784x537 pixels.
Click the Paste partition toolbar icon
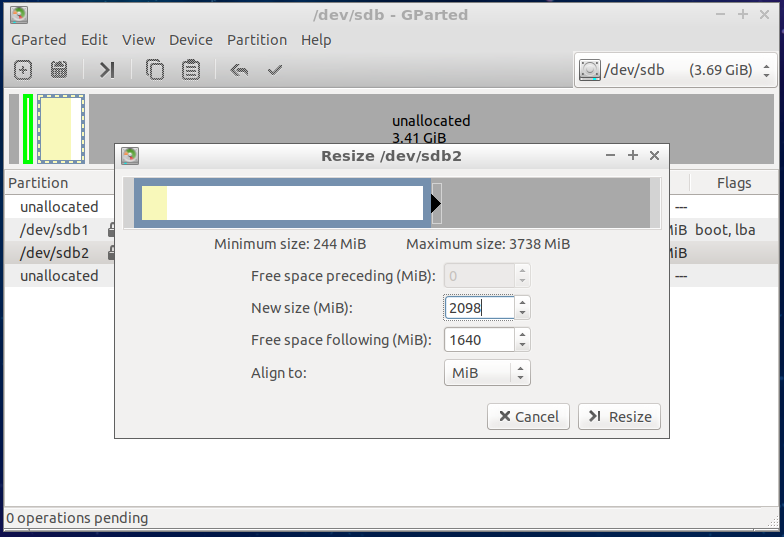(x=191, y=70)
